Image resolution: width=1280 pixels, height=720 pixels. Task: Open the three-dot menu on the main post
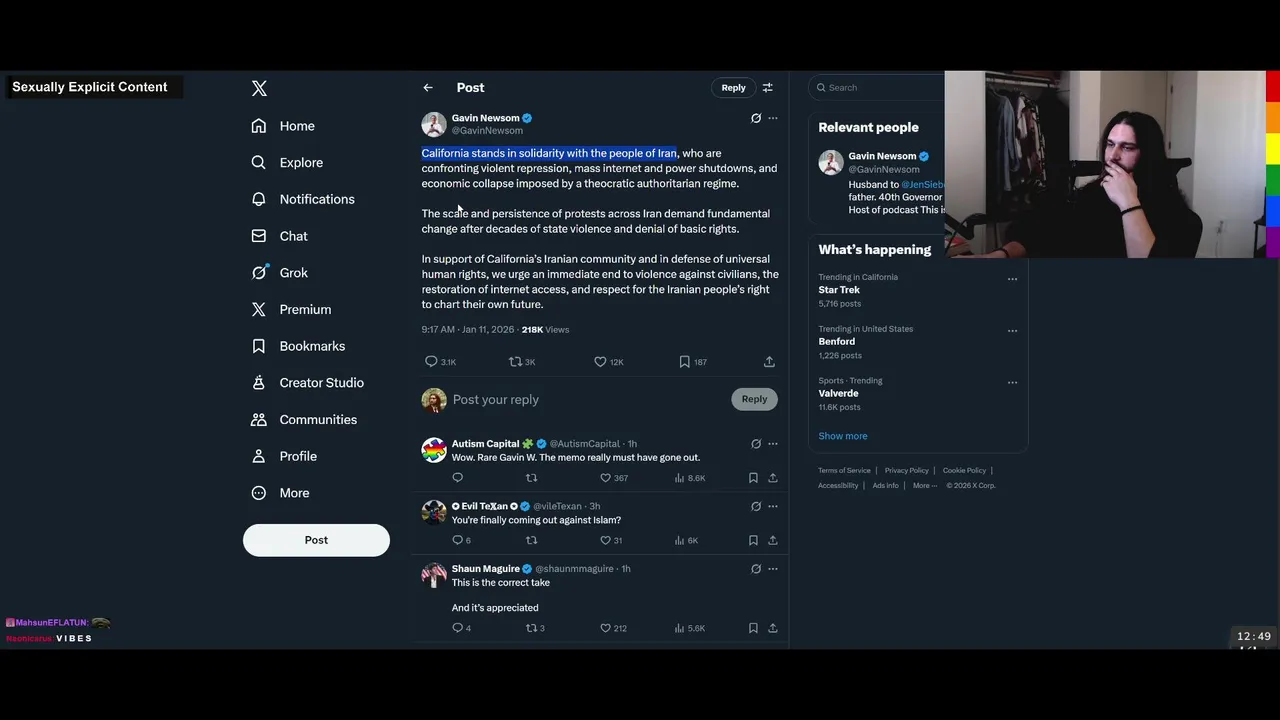tap(773, 118)
